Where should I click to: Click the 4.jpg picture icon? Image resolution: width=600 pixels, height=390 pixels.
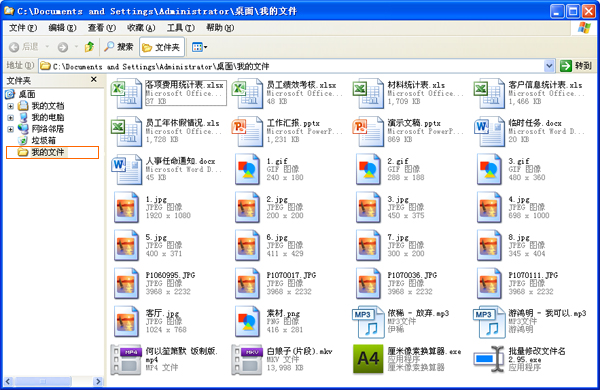coord(489,207)
